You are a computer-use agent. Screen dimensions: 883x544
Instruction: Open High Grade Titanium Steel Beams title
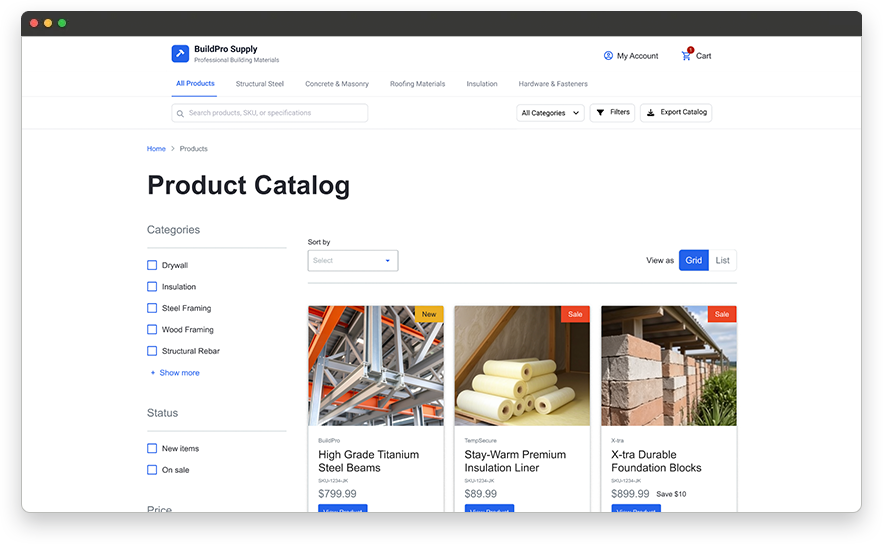(x=368, y=461)
